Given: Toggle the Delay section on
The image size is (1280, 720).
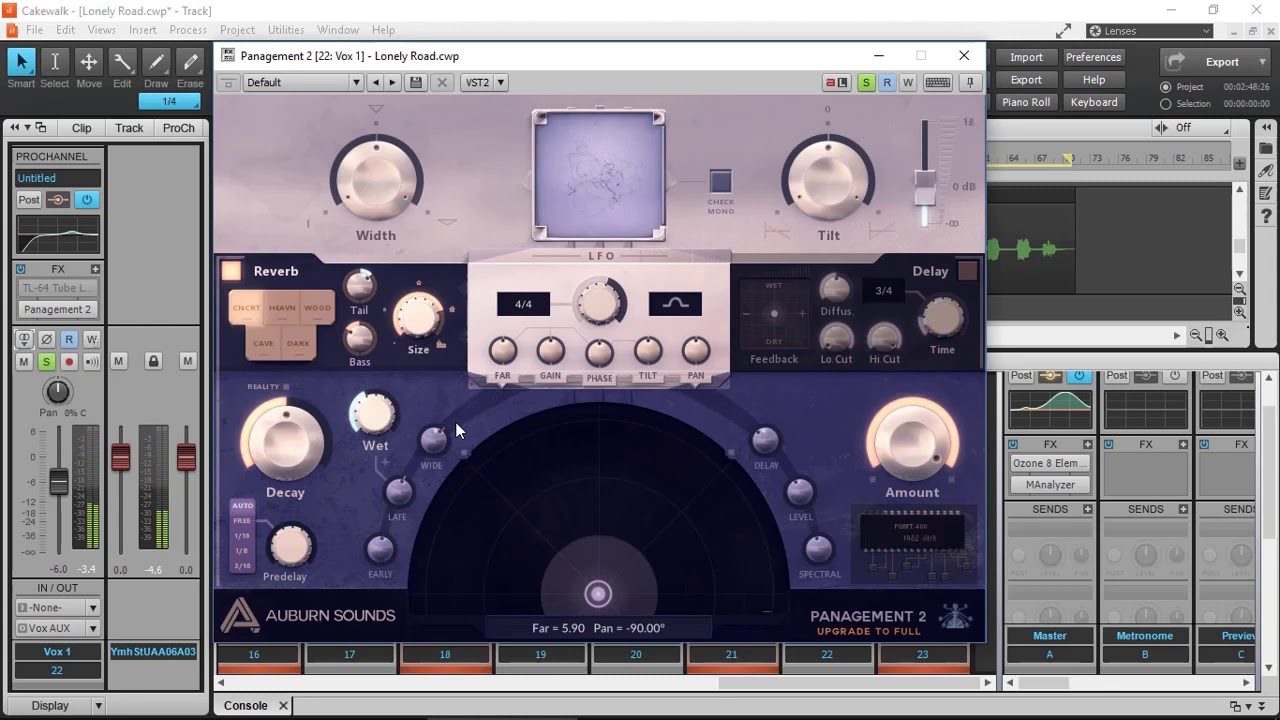Looking at the screenshot, I should [x=967, y=271].
